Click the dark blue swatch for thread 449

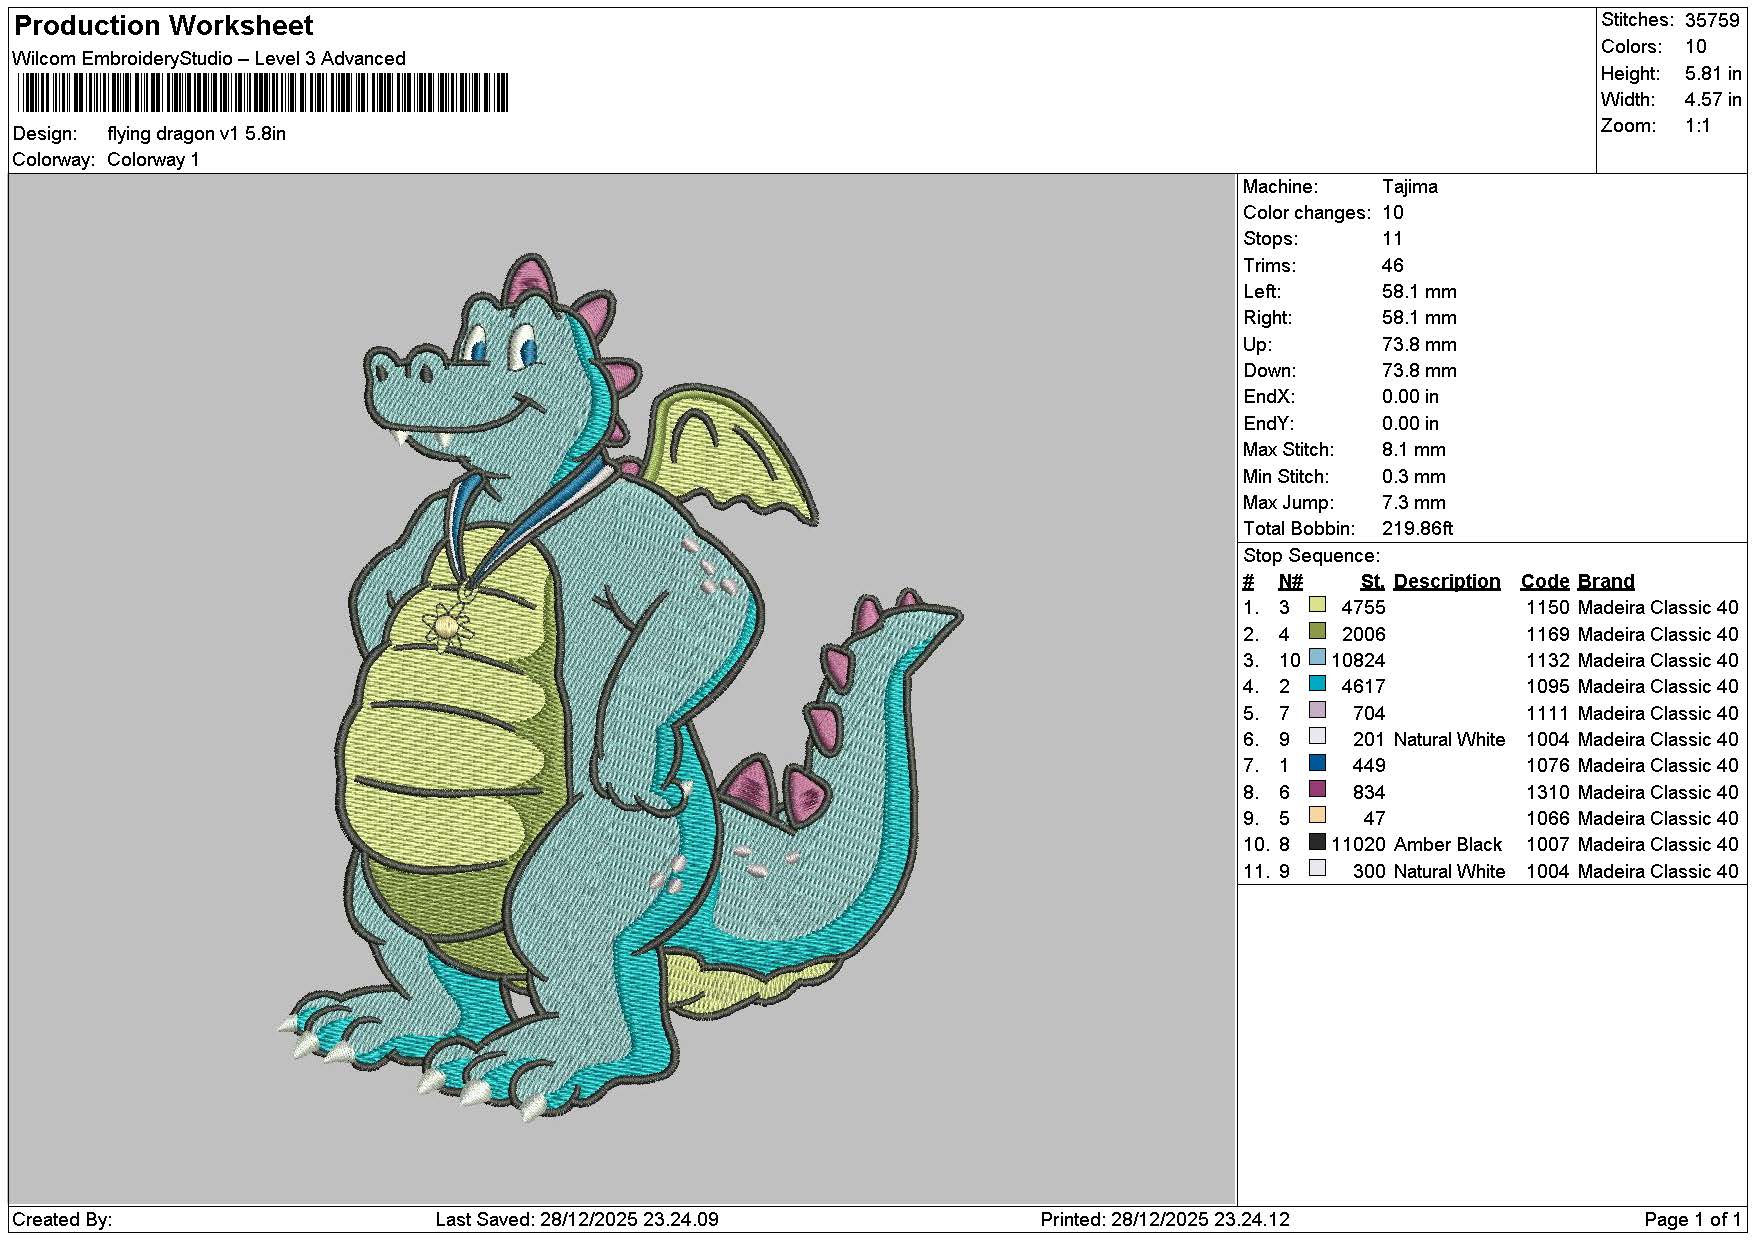click(1317, 763)
